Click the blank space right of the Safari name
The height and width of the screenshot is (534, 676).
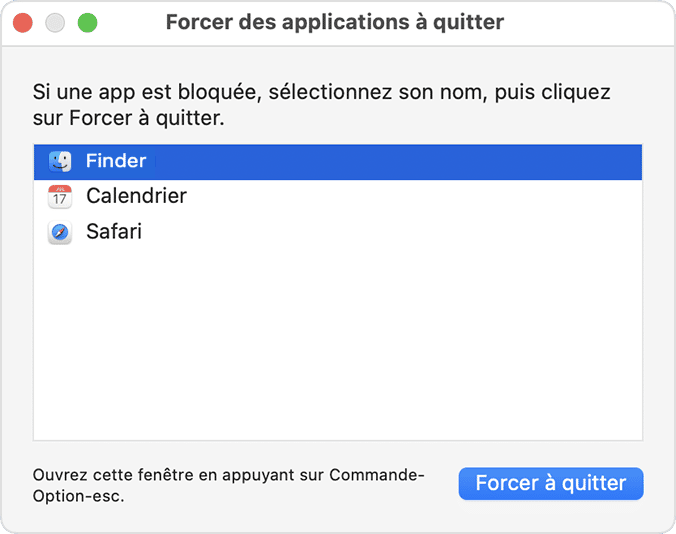[400, 232]
